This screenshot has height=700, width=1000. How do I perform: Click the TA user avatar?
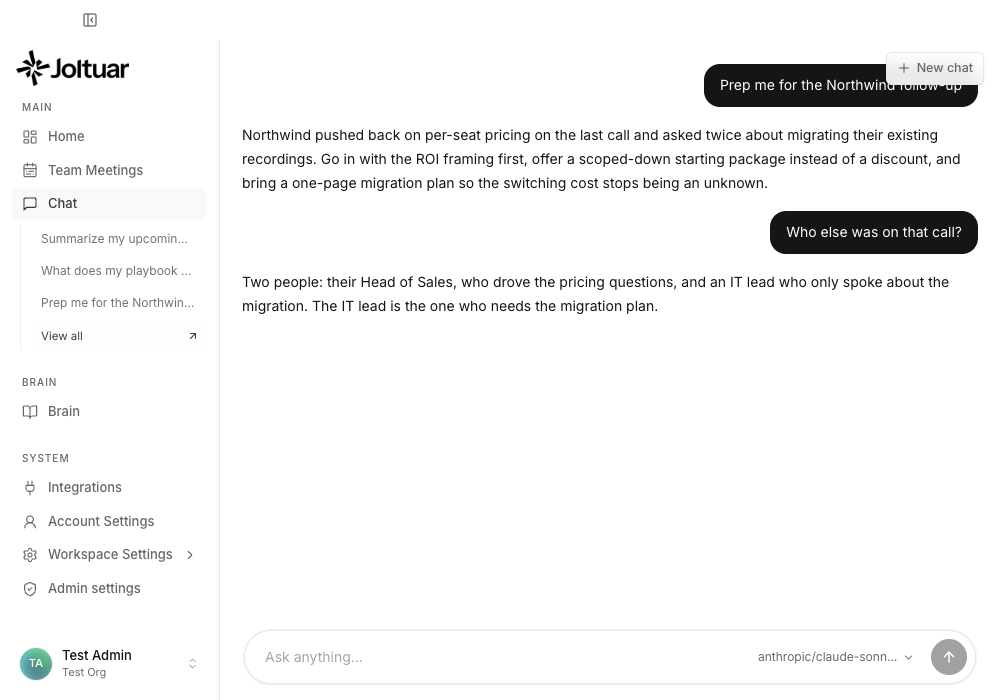pos(36,664)
